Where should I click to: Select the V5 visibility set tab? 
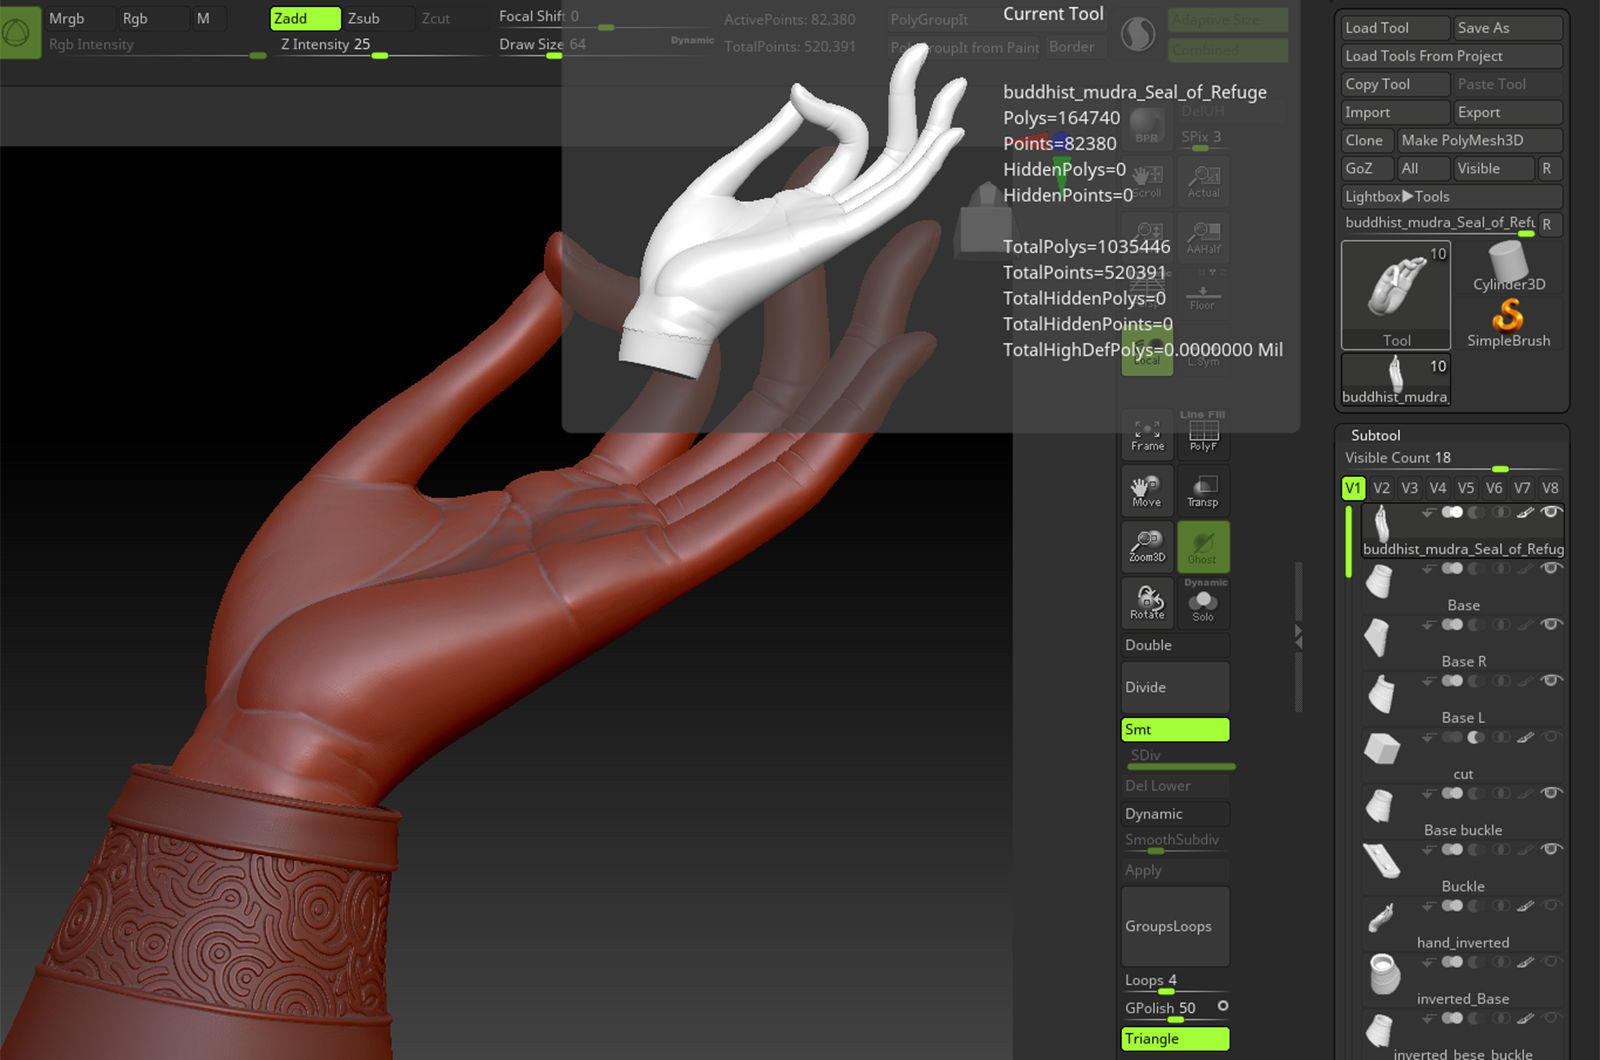pyautogui.click(x=1465, y=488)
